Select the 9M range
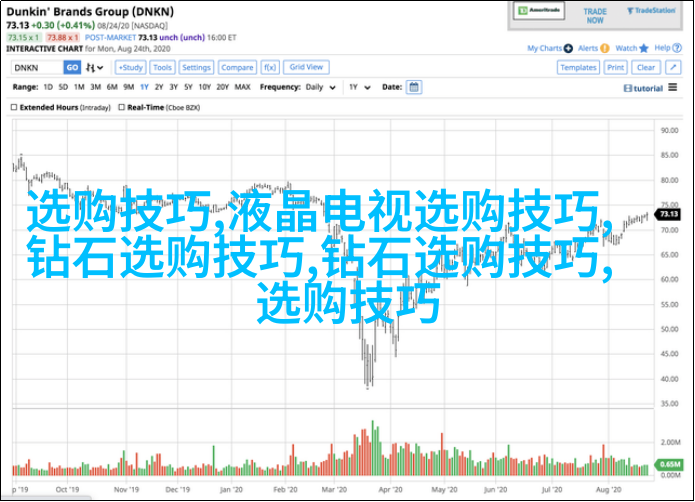 pos(129,87)
